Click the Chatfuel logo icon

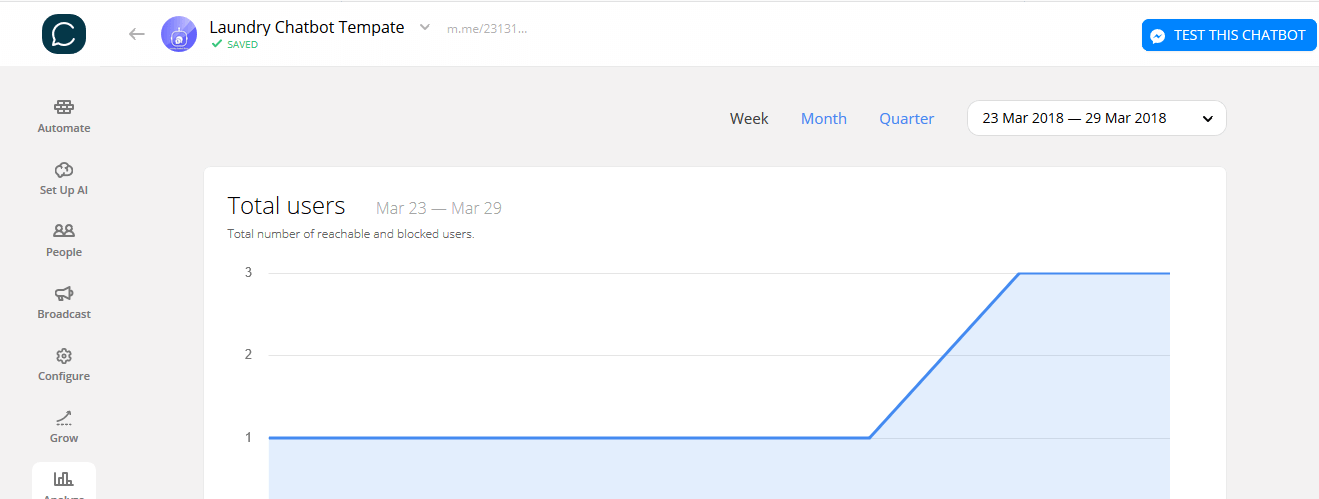[64, 34]
